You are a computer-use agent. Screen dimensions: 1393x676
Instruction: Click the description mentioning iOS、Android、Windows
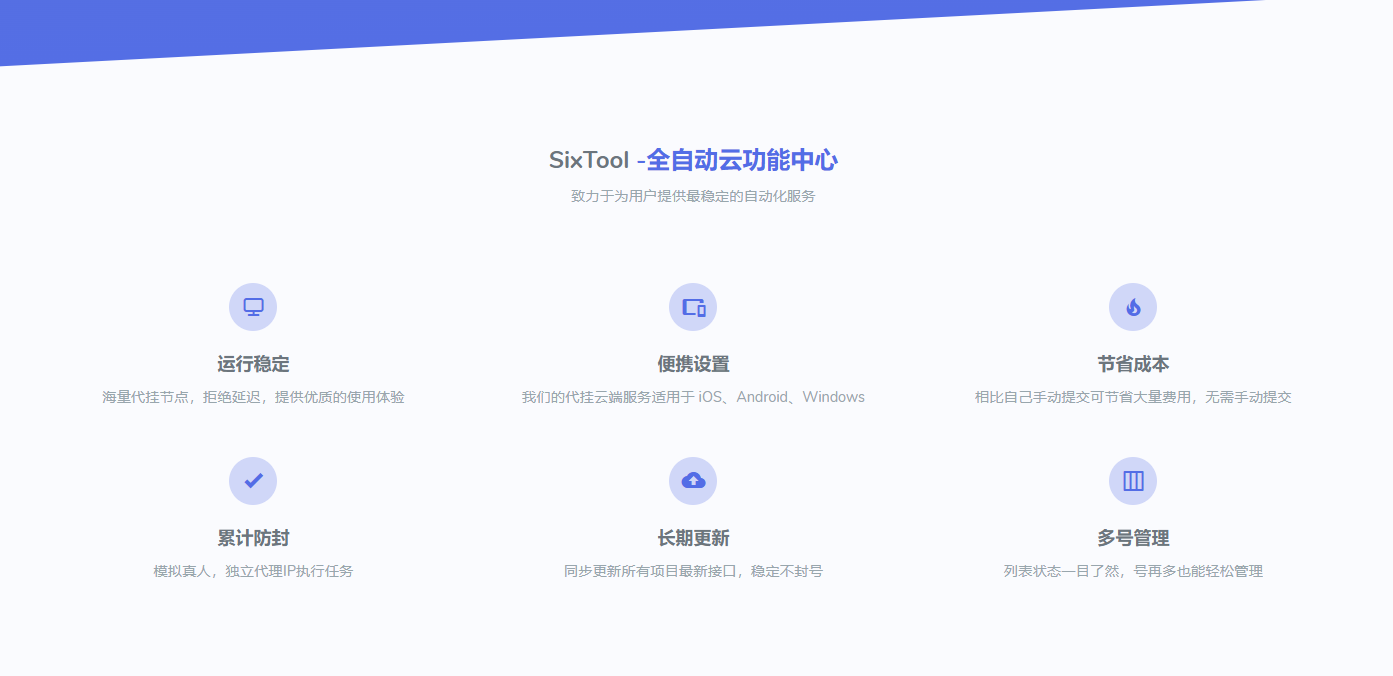(693, 397)
